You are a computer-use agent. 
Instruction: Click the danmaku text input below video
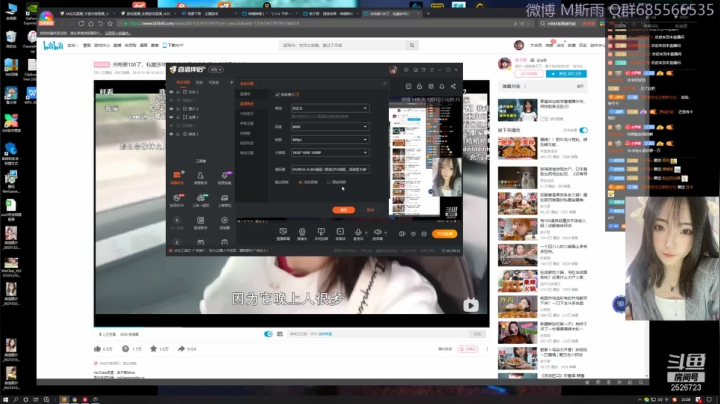click(378, 334)
